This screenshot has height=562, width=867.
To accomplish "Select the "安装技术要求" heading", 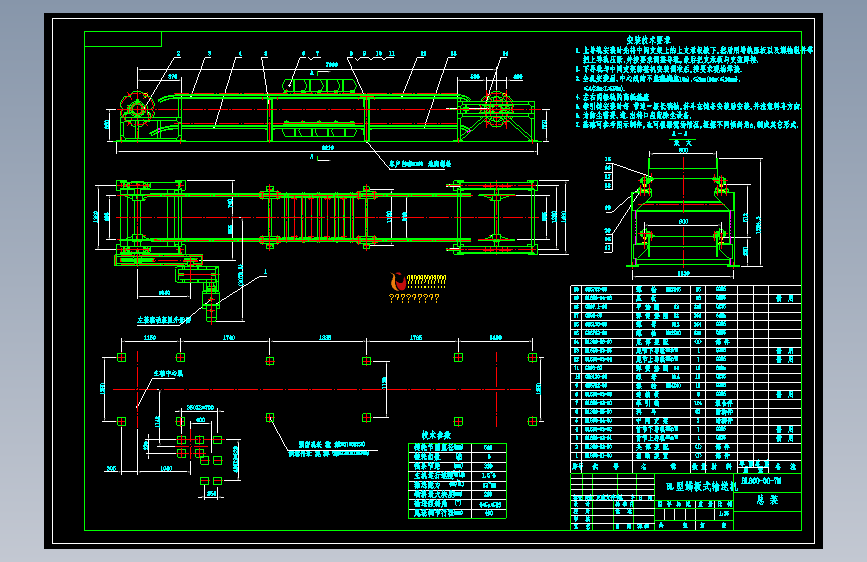I will (x=648, y=40).
